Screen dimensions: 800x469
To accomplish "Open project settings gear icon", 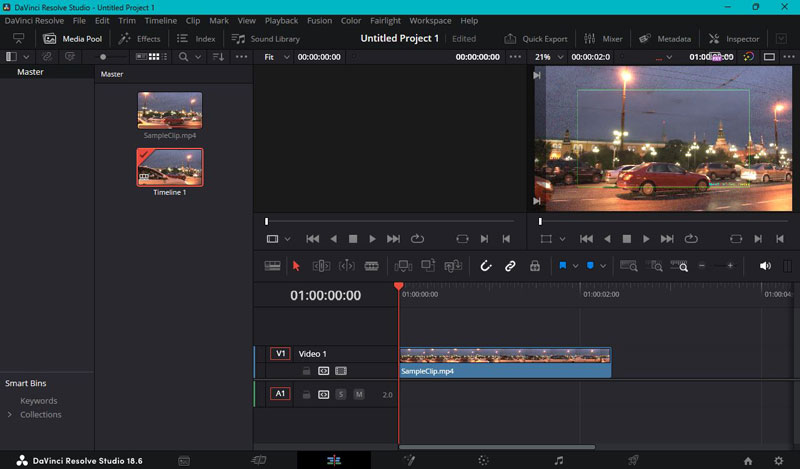I will [778, 460].
